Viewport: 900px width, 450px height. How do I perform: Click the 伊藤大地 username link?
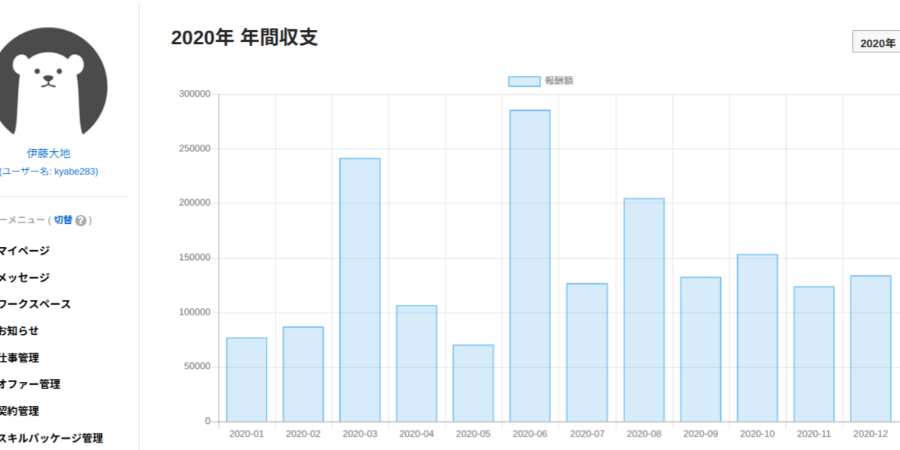(x=48, y=154)
